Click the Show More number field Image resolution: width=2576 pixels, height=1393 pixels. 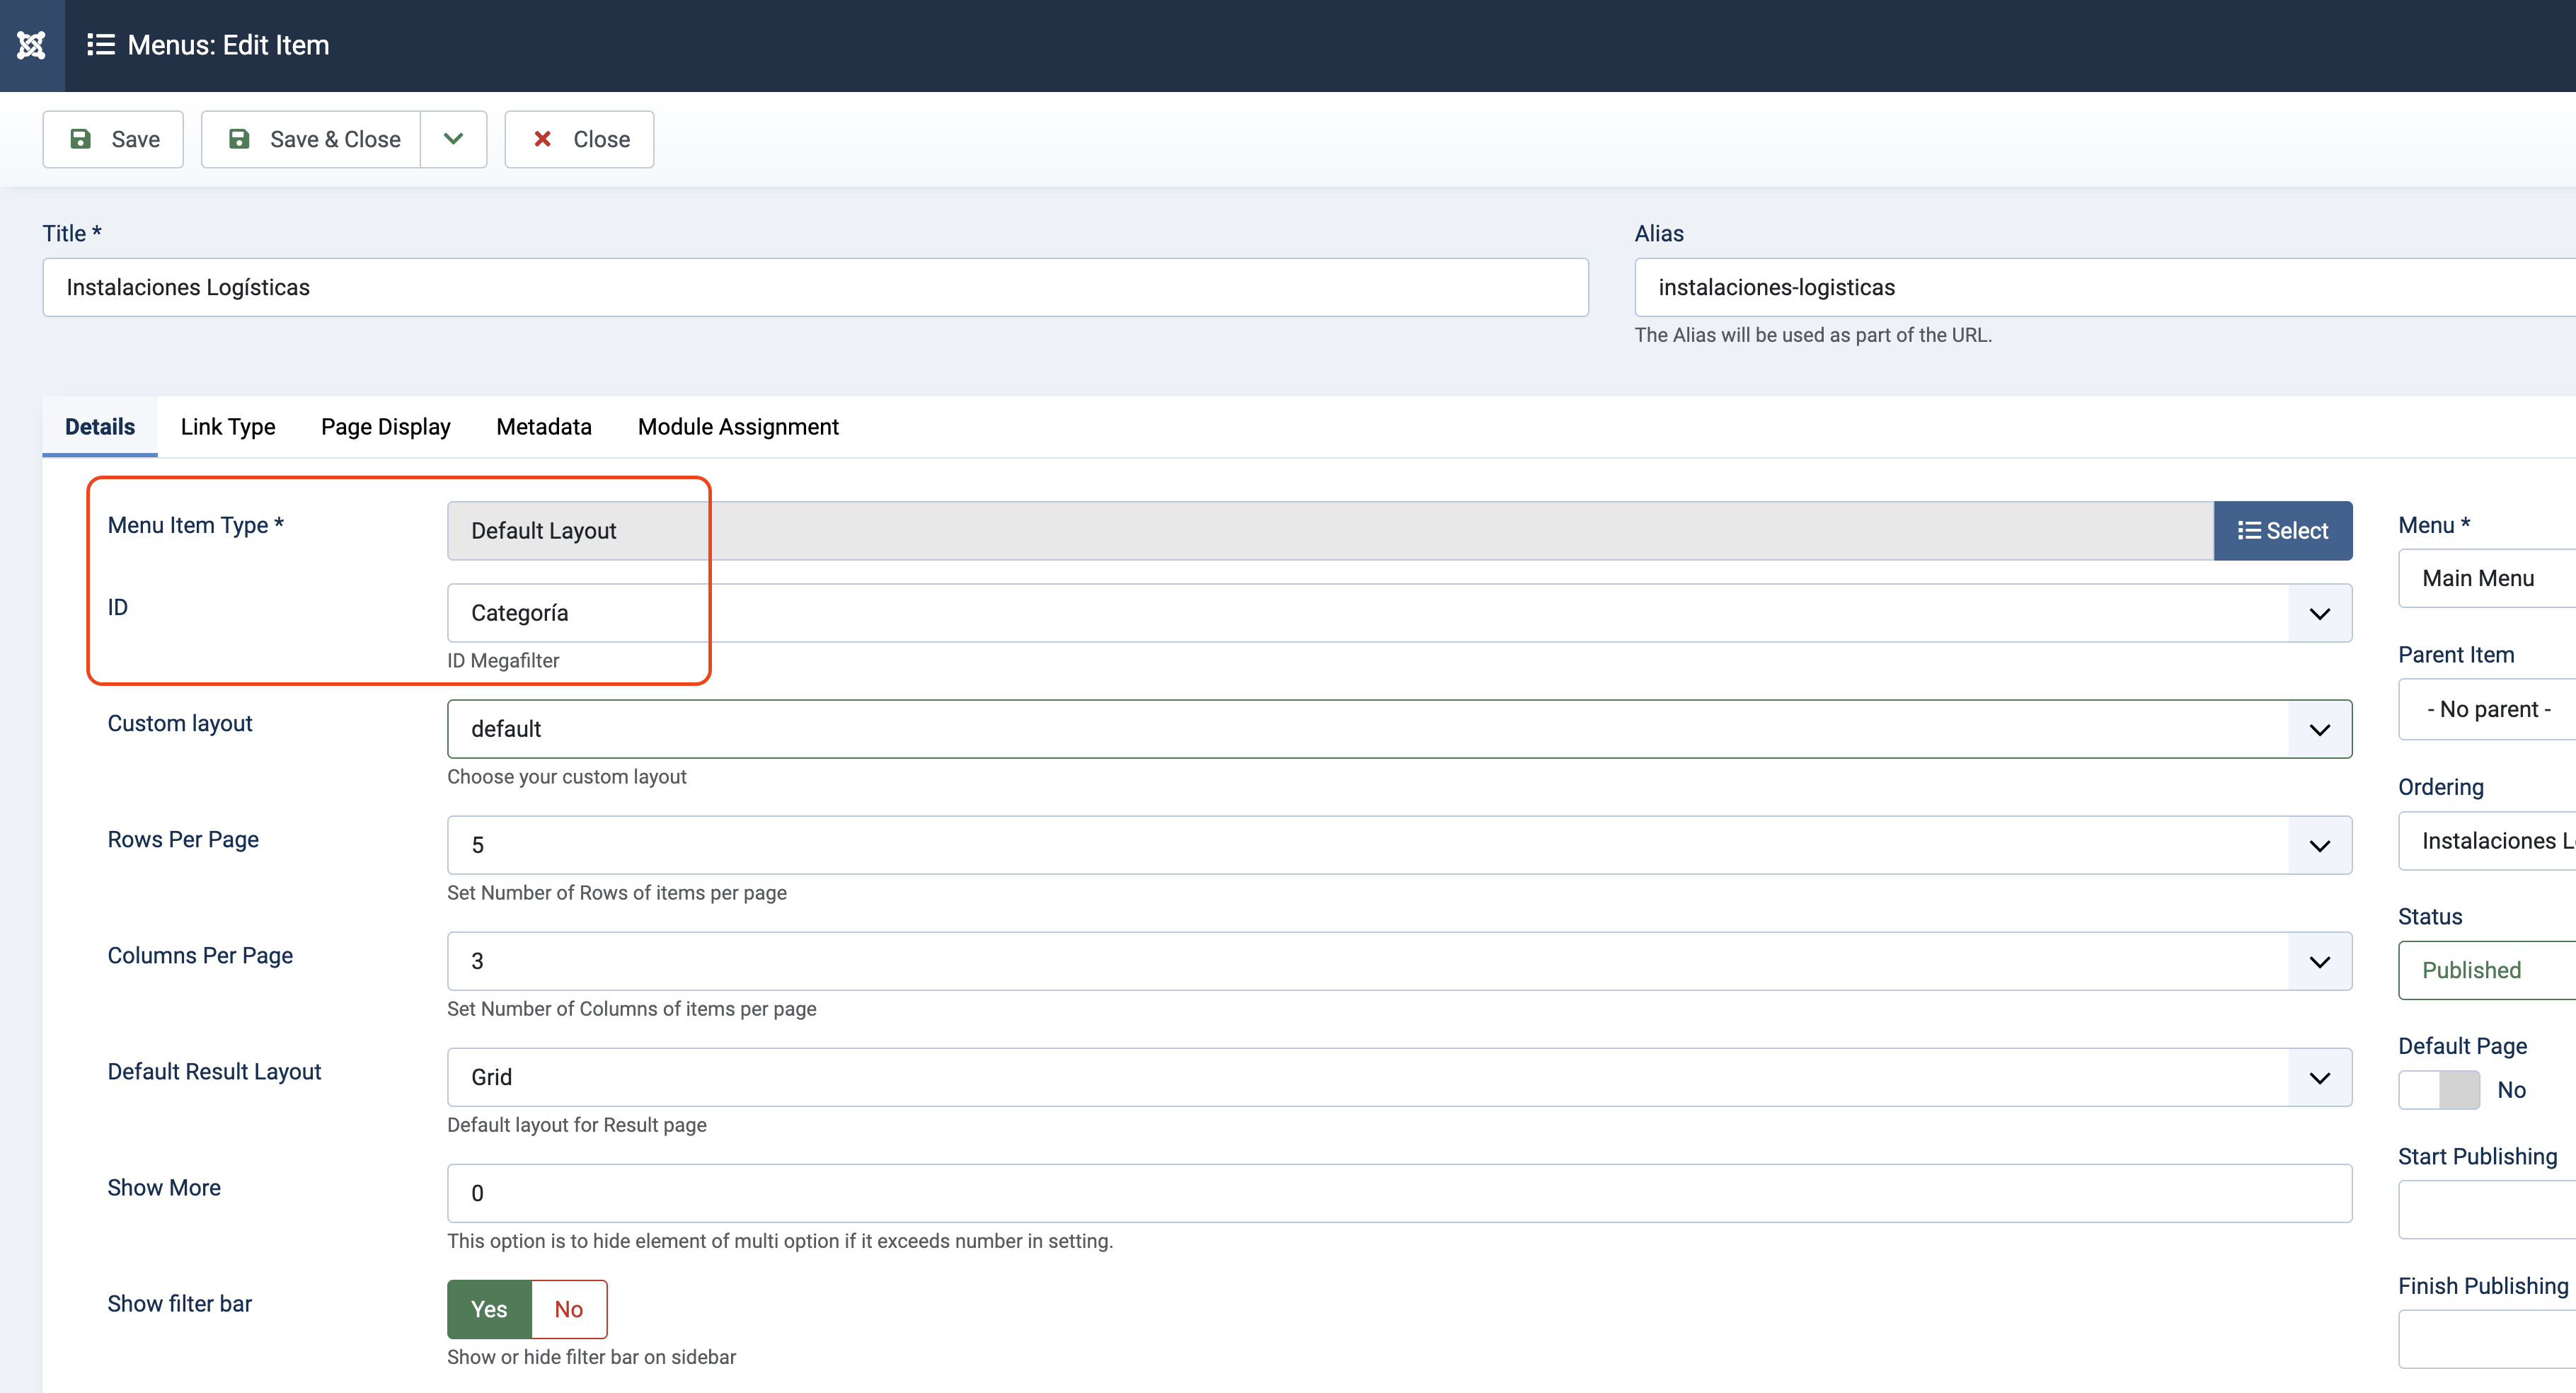[1398, 1193]
